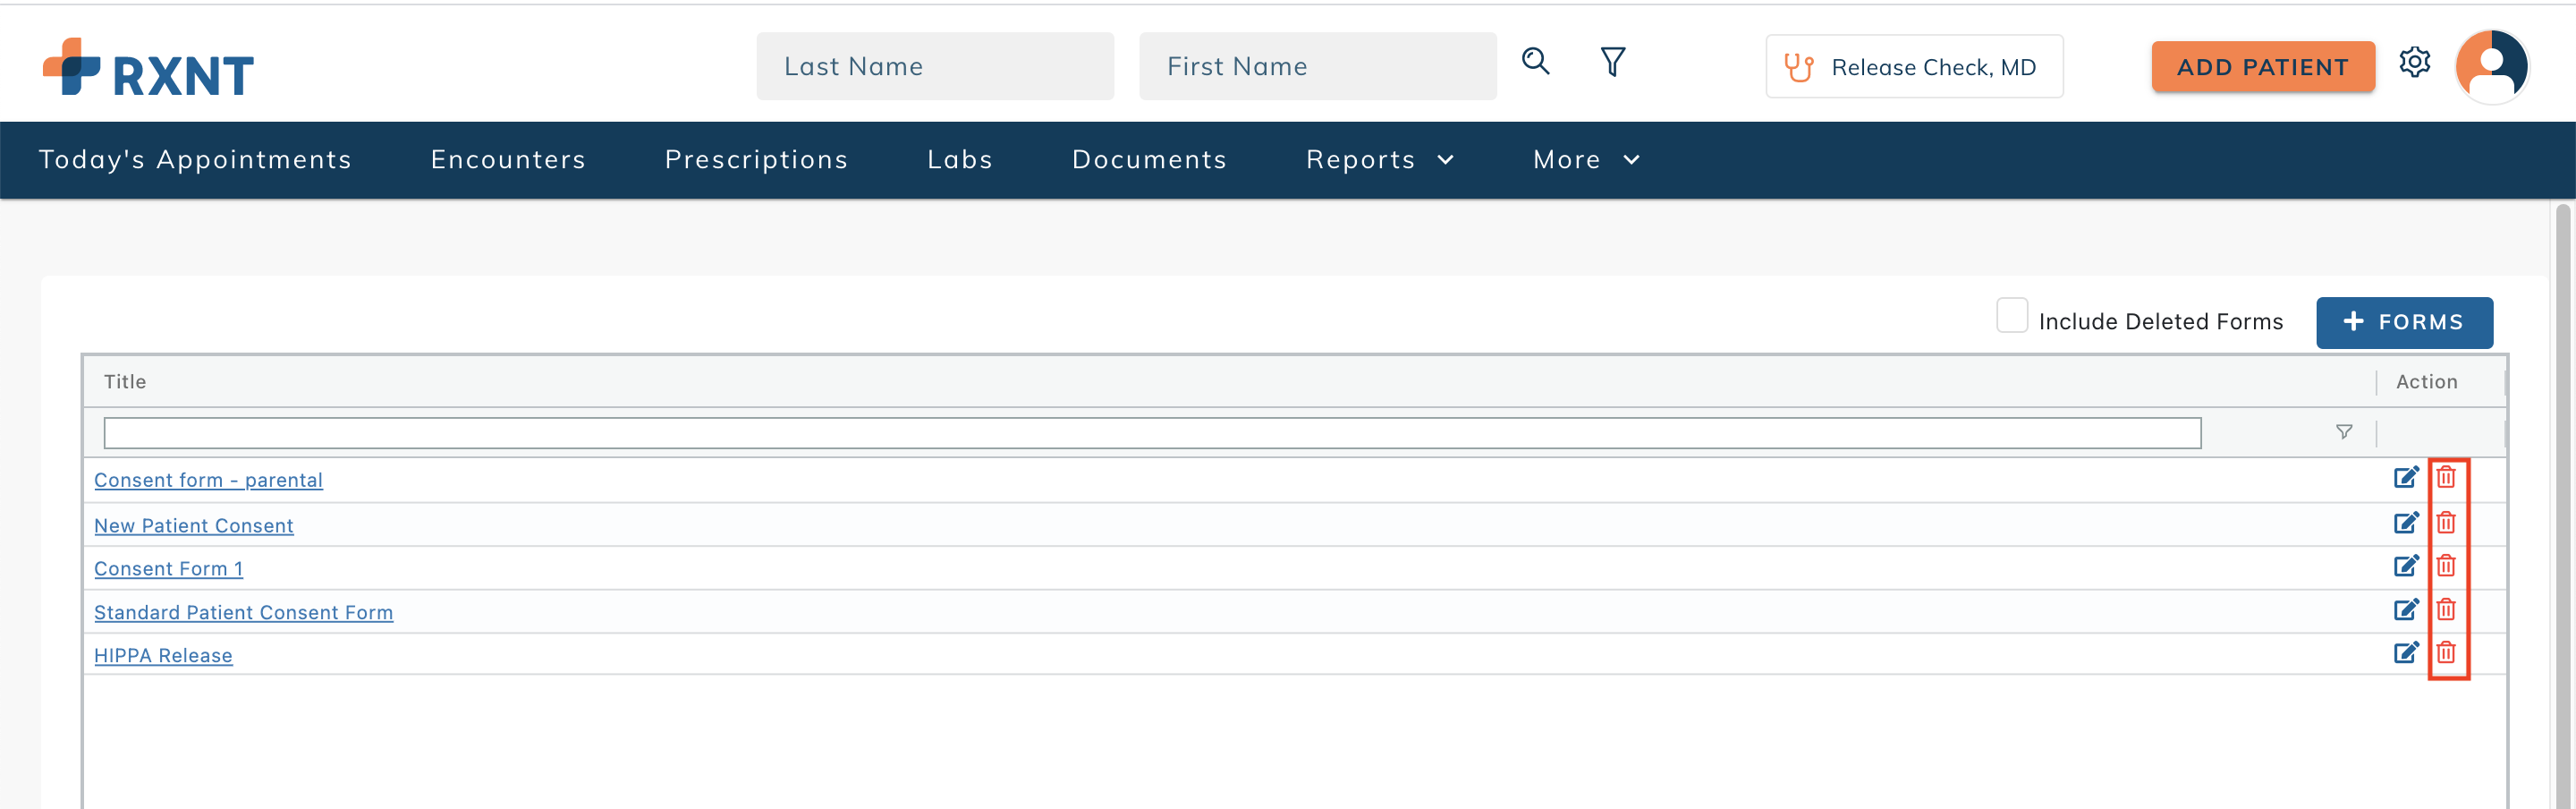The image size is (2576, 809).
Task: Focus the Last Name search field
Action: (934, 66)
